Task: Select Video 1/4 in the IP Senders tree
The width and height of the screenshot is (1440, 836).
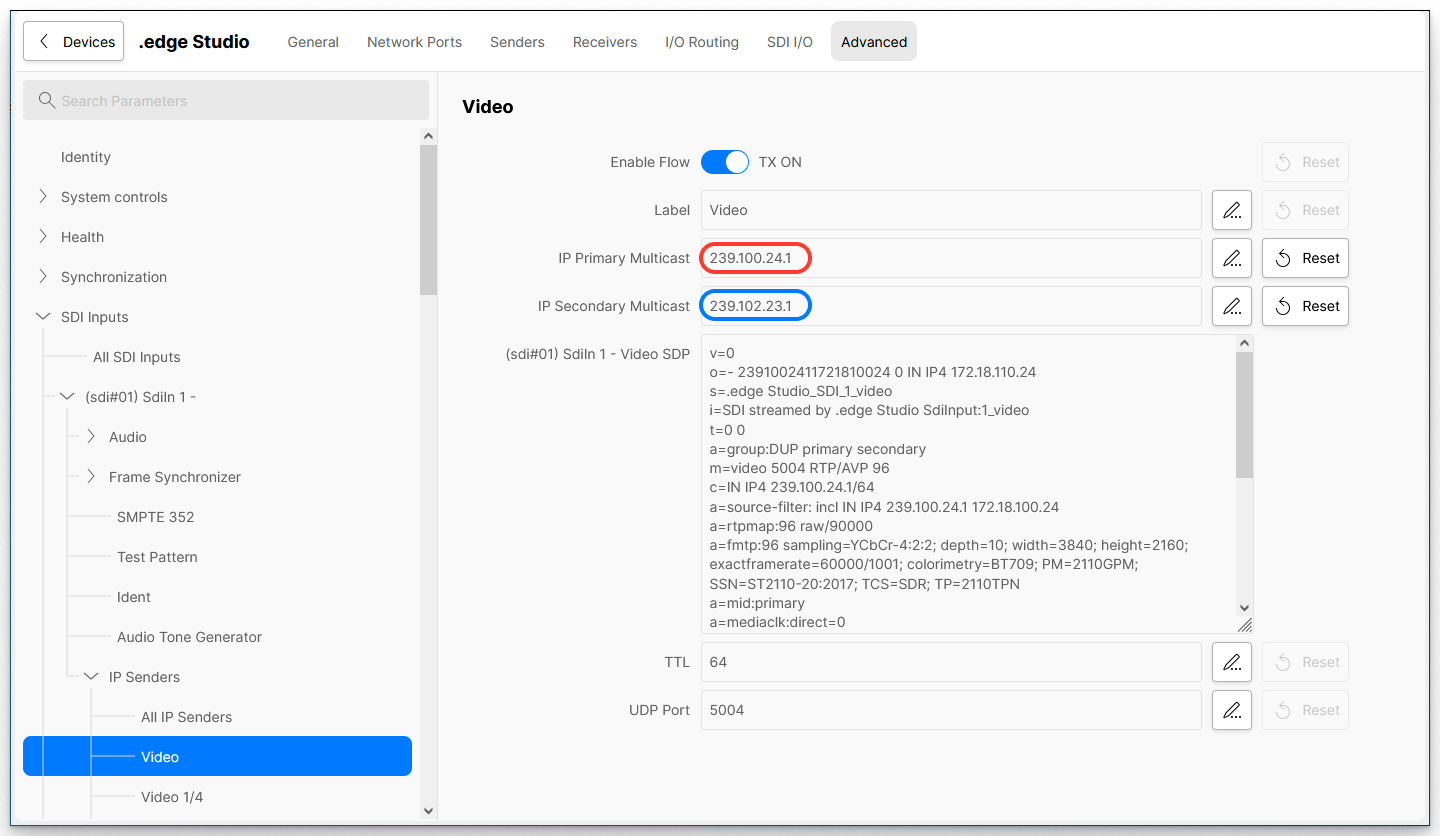Action: pos(172,797)
